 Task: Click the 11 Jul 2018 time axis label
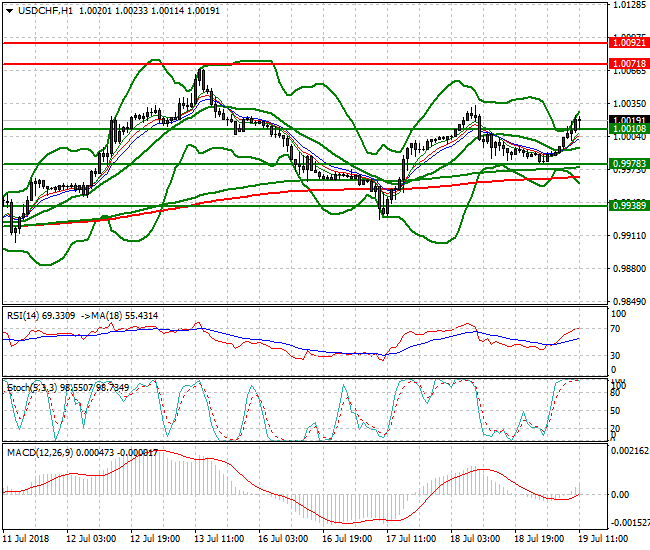26,539
